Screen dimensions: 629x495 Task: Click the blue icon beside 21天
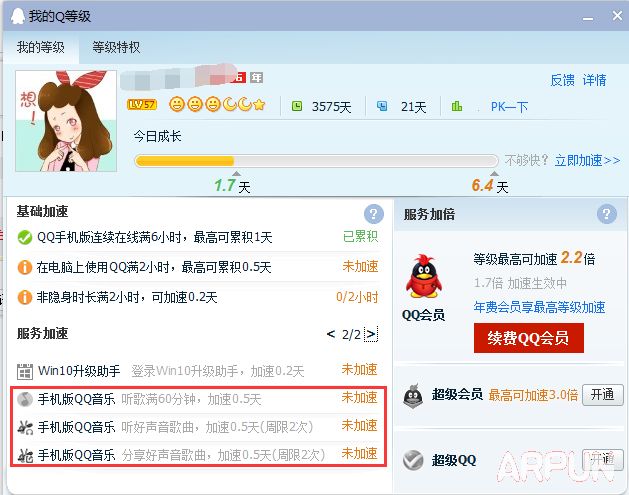[x=382, y=106]
